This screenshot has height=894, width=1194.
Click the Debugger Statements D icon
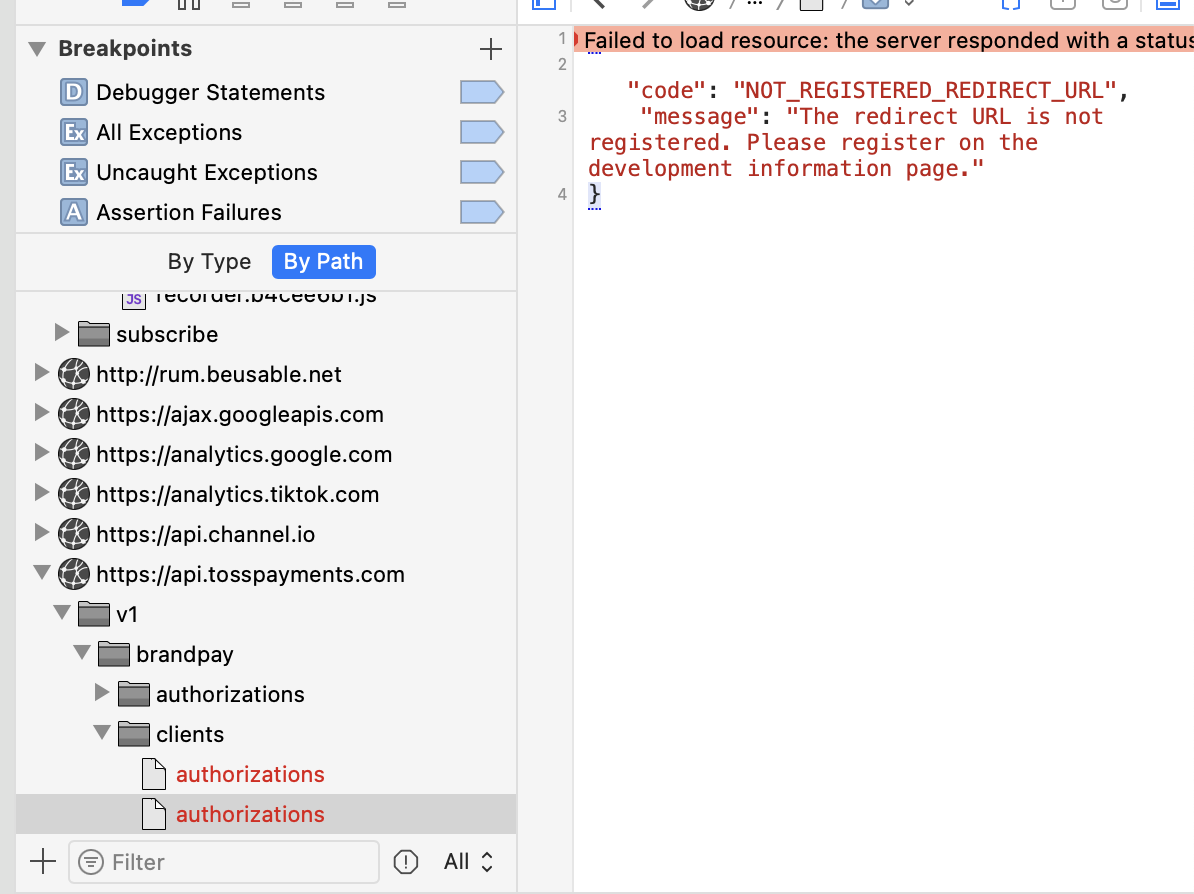point(74,92)
